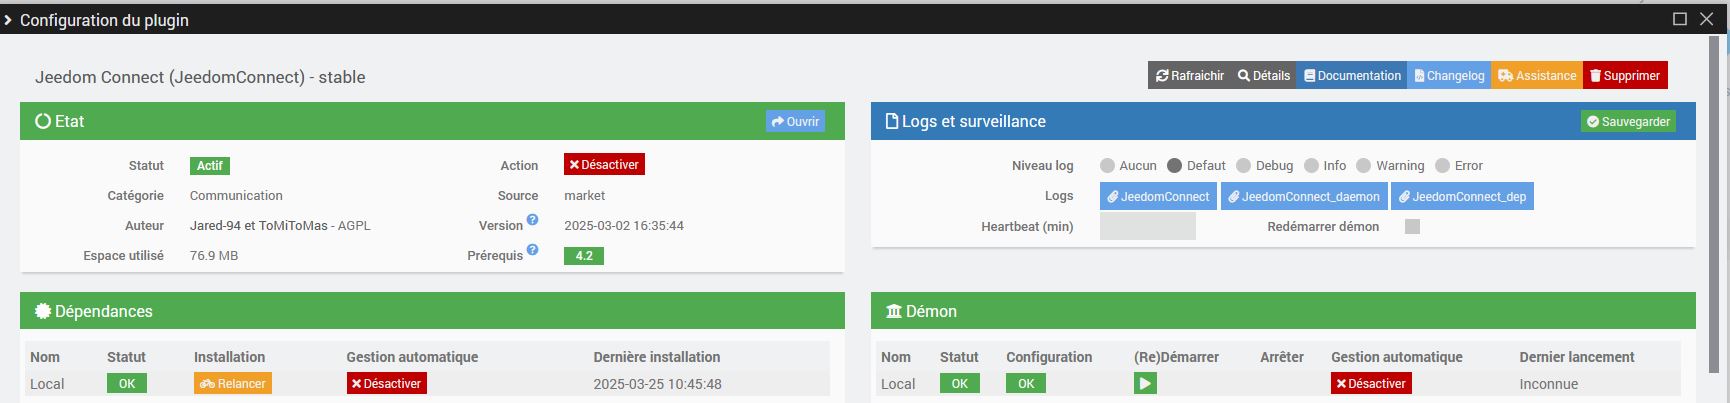
Task: Start the daemon with green play button
Action: 1145,383
